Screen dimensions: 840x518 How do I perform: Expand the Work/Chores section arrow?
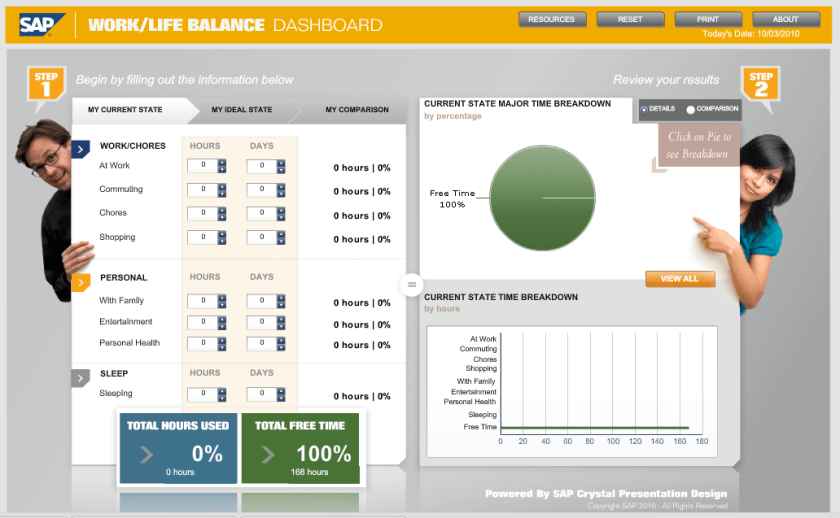(x=82, y=150)
